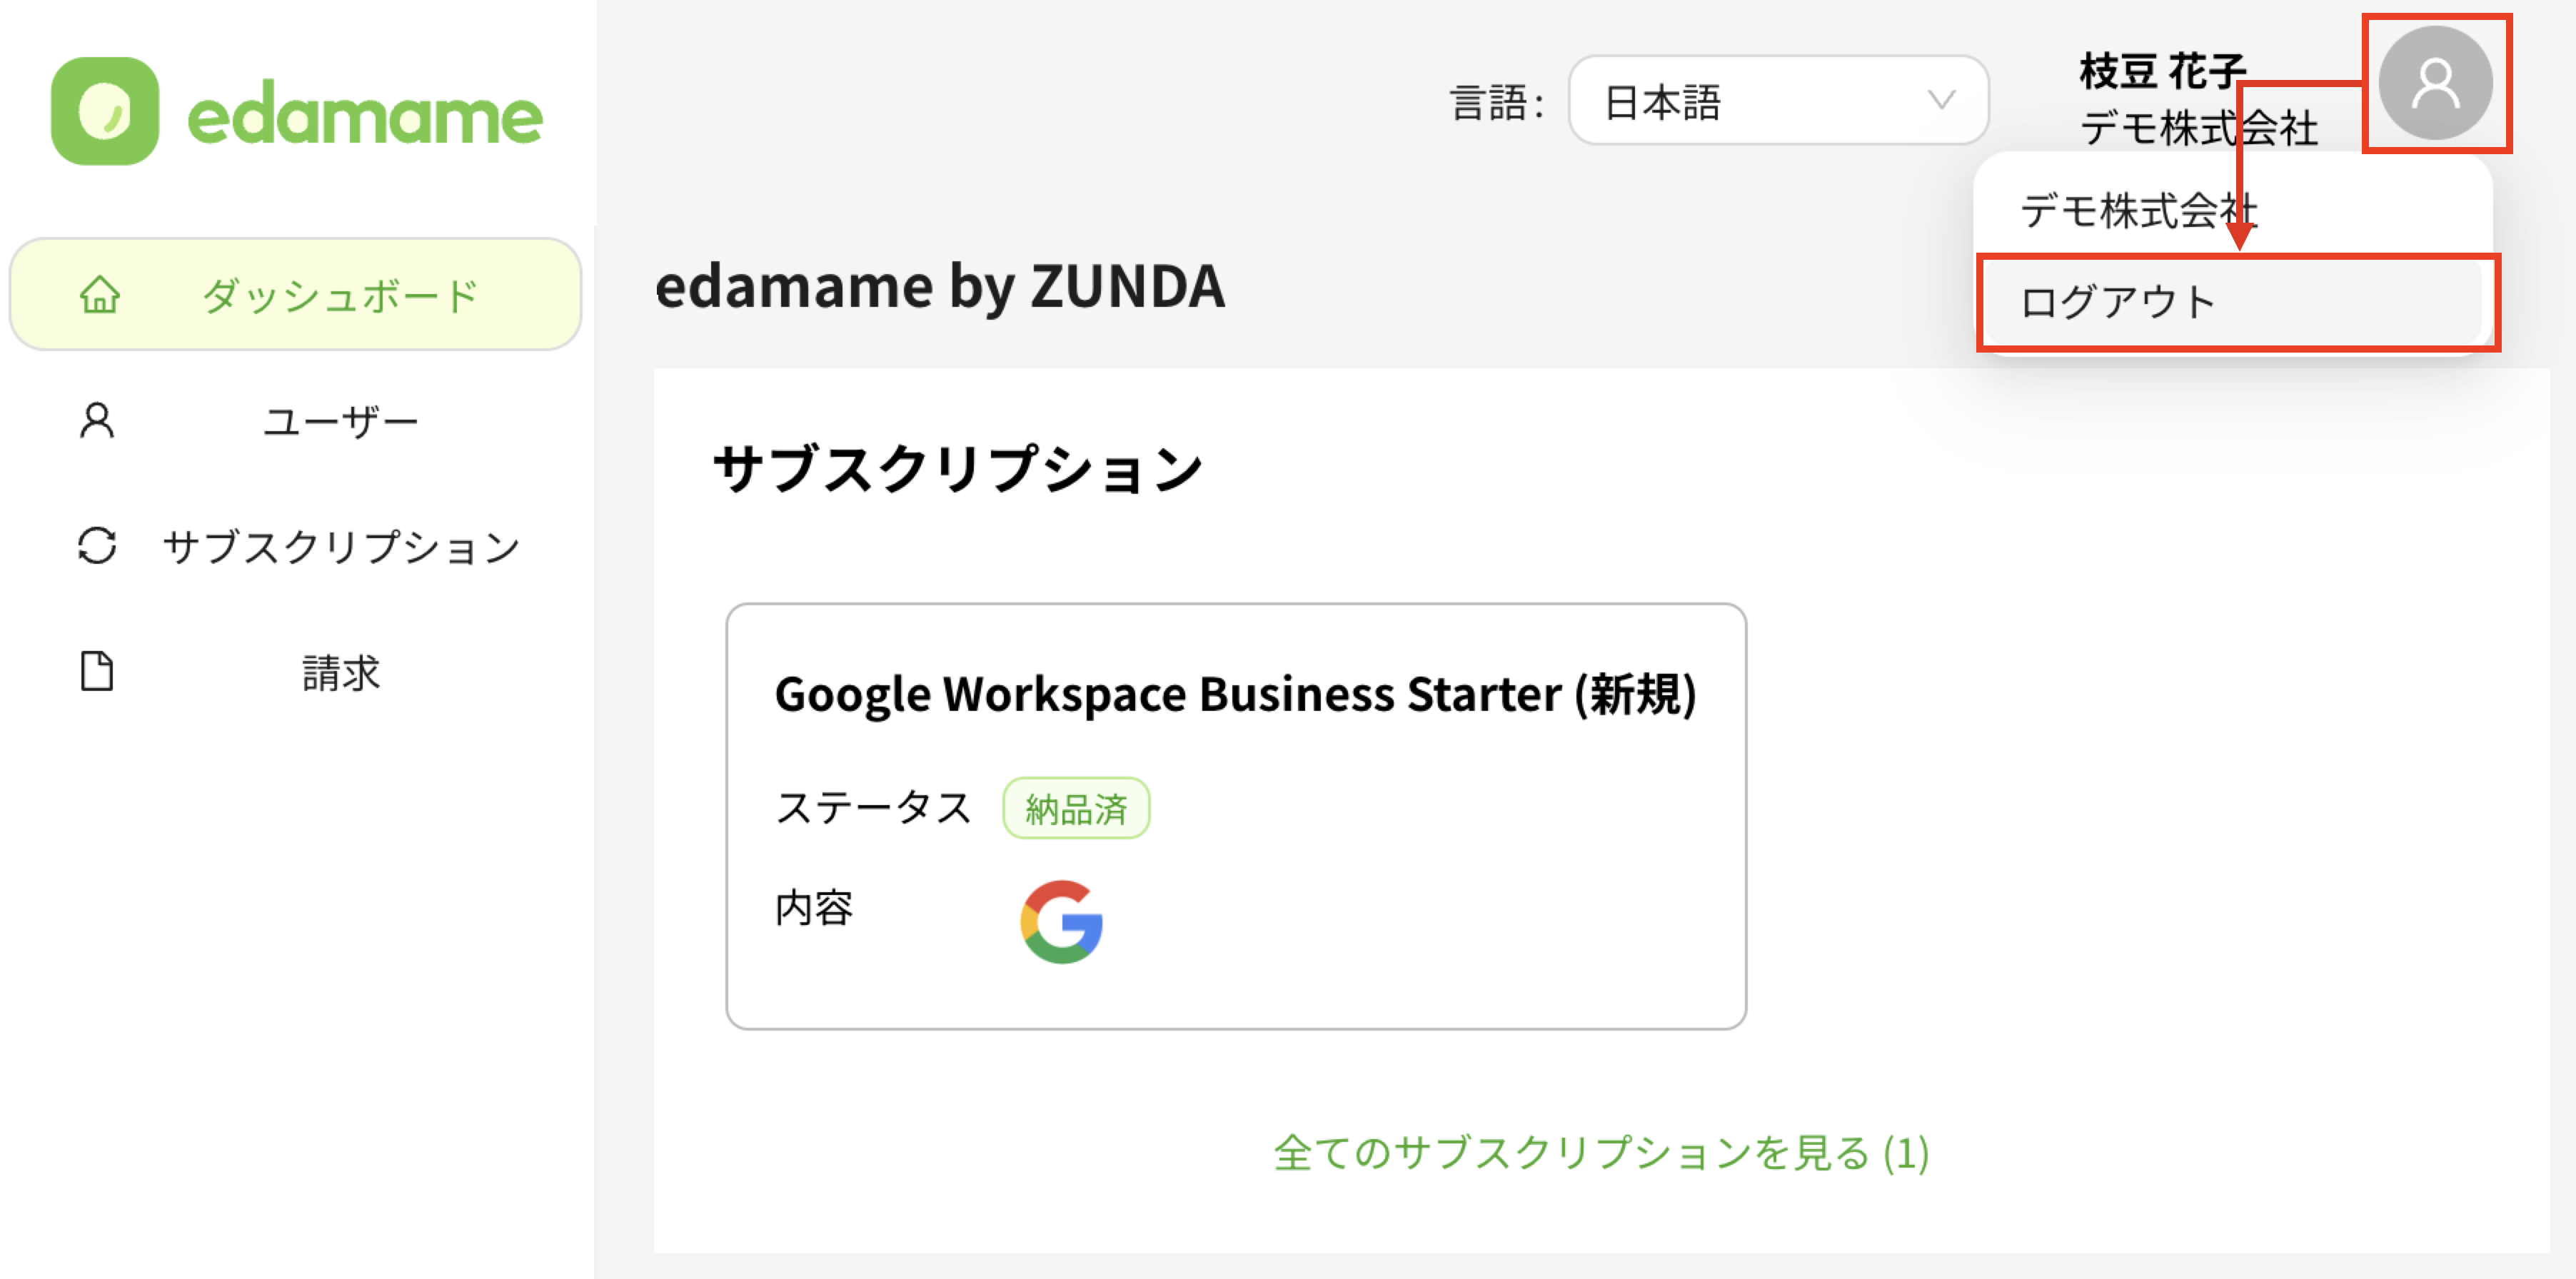
Task: Click the edamame wordmark text logo
Action: tap(365, 117)
